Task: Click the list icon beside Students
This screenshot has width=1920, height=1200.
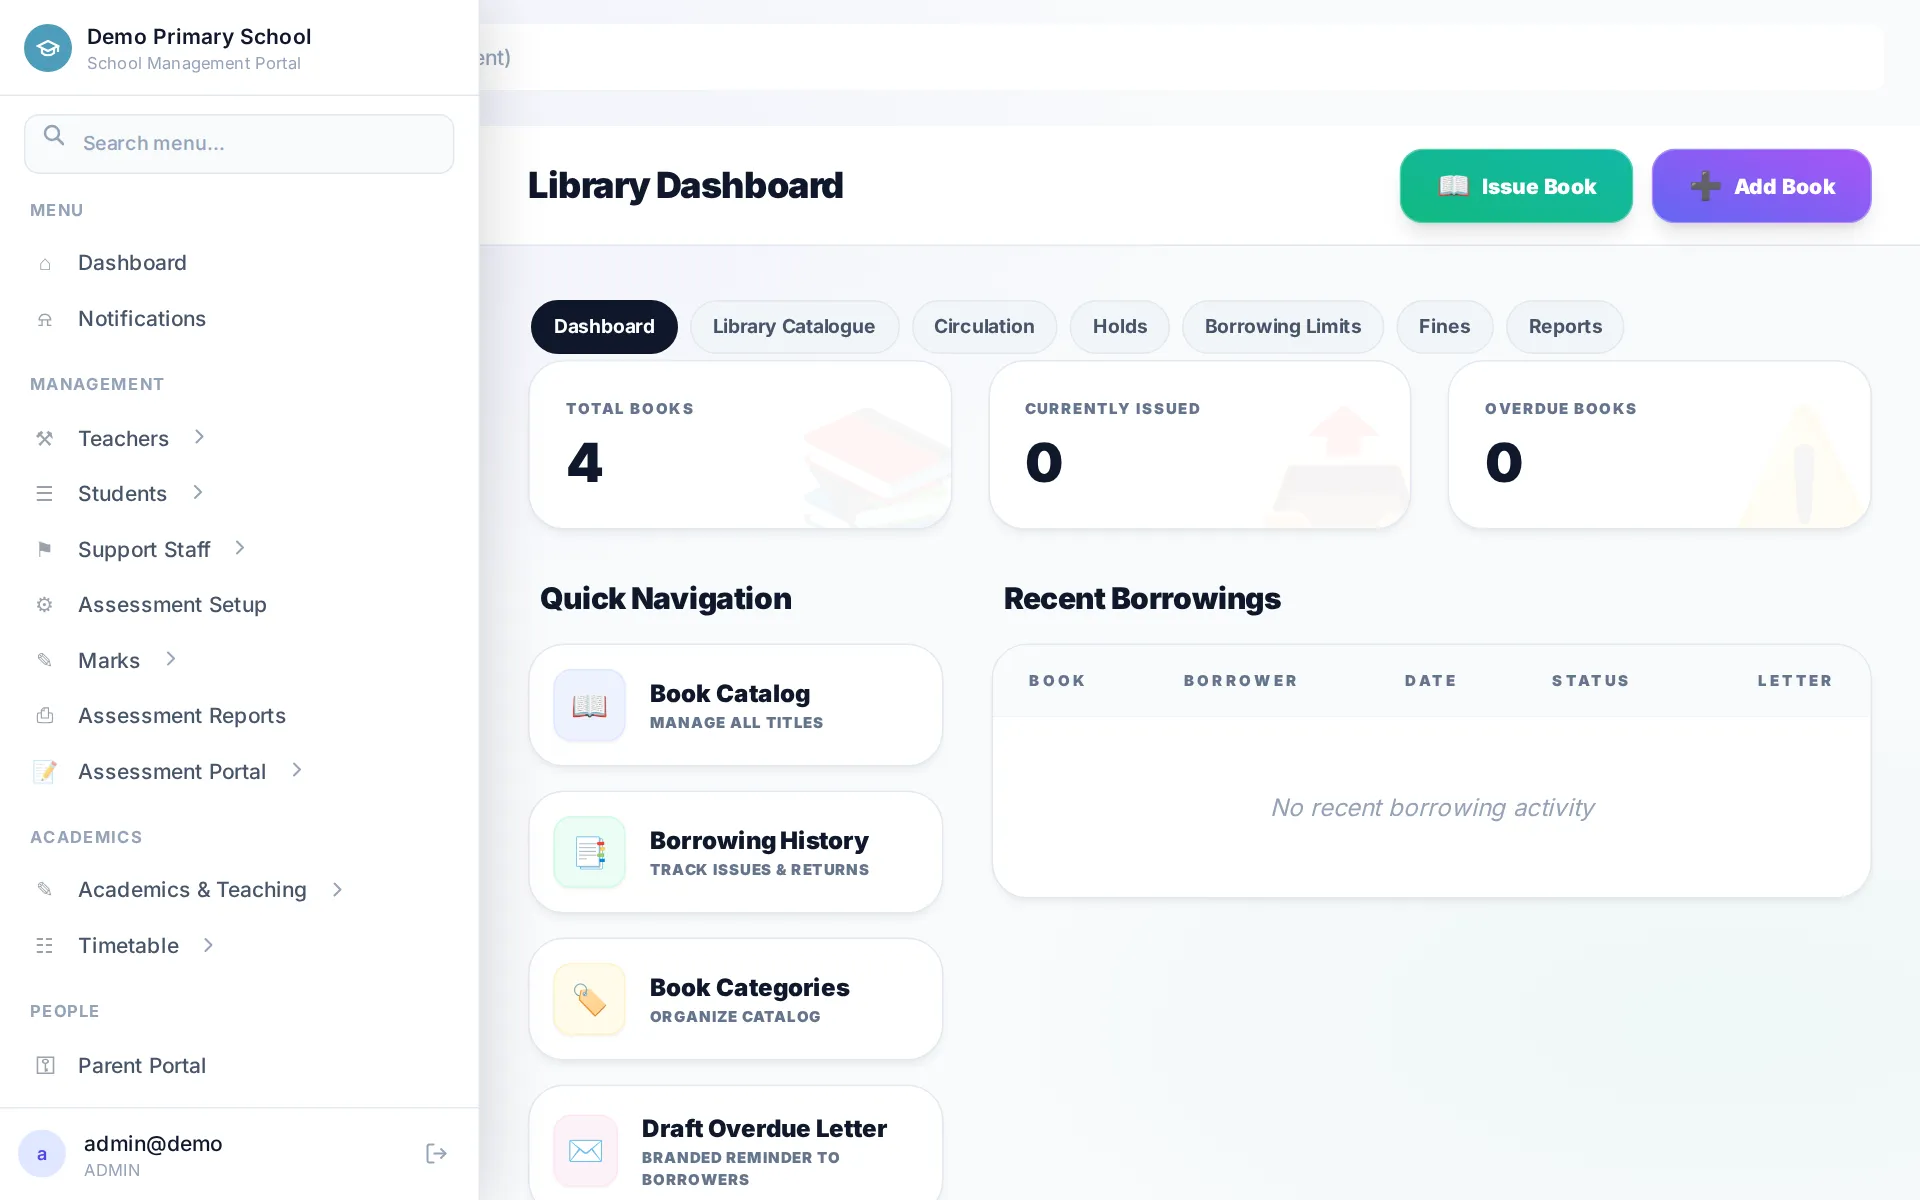Action: (45, 494)
